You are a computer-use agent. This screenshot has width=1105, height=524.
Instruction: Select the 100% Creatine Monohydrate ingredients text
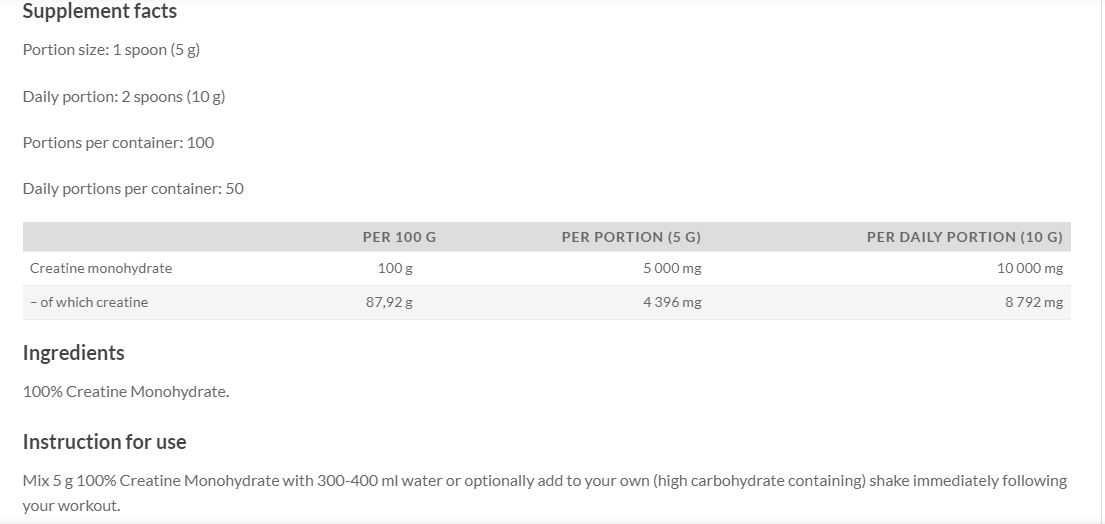(x=126, y=392)
